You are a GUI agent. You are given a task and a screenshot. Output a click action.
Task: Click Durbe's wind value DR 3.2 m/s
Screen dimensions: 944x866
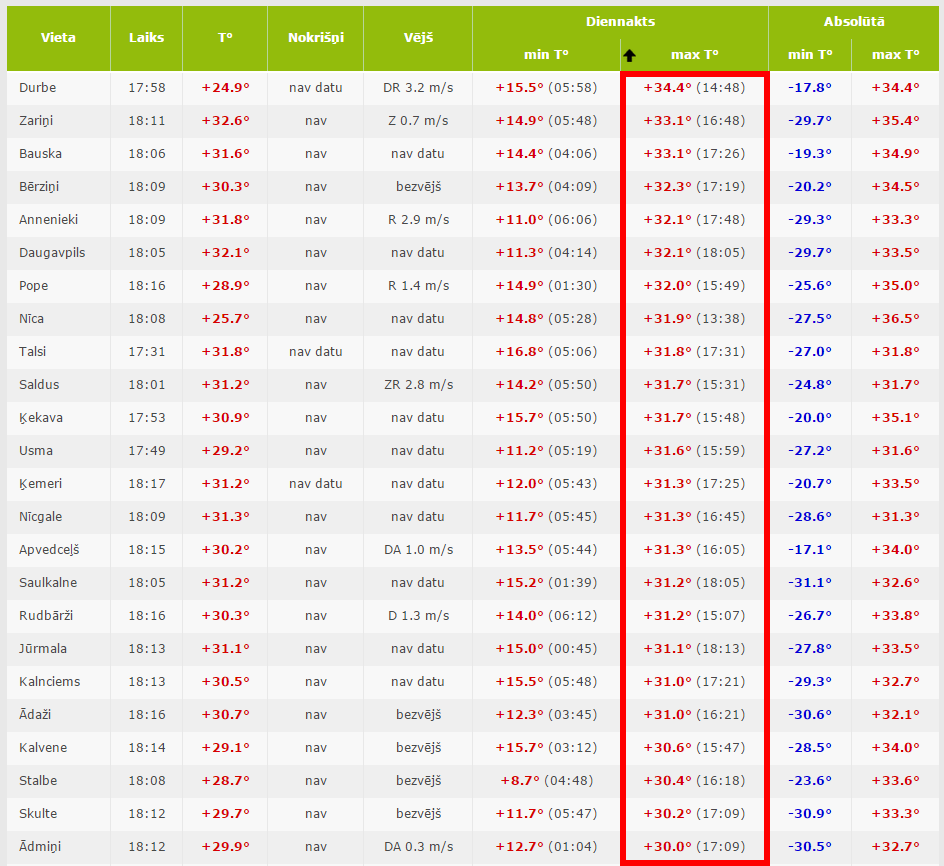[418, 87]
